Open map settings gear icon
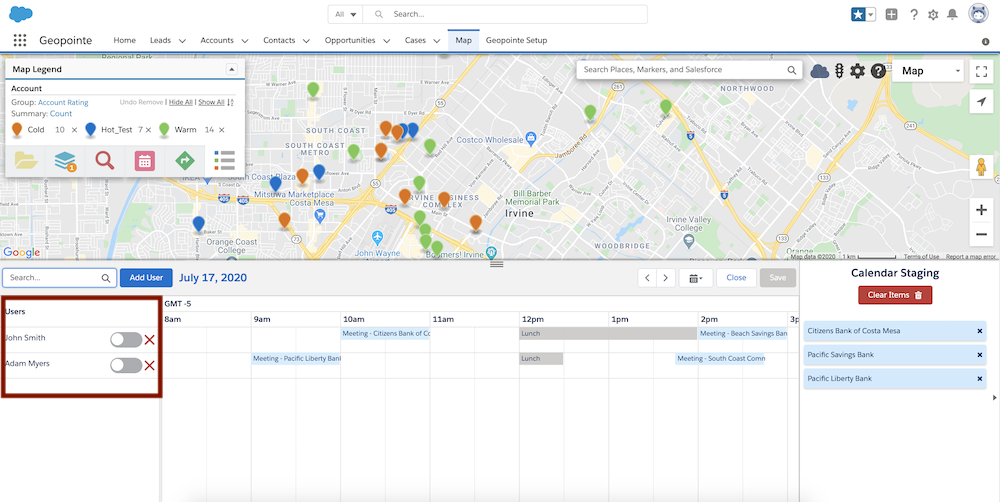1000x502 pixels. [x=857, y=71]
